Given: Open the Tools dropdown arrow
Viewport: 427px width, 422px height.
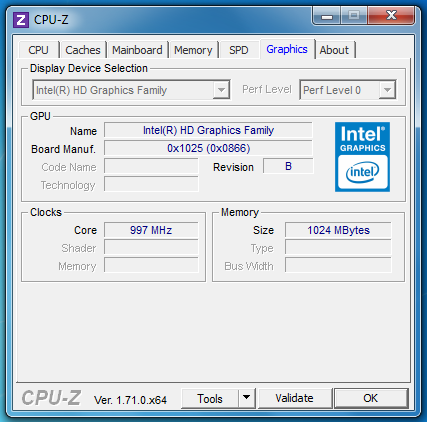Looking at the screenshot, I should [247, 398].
